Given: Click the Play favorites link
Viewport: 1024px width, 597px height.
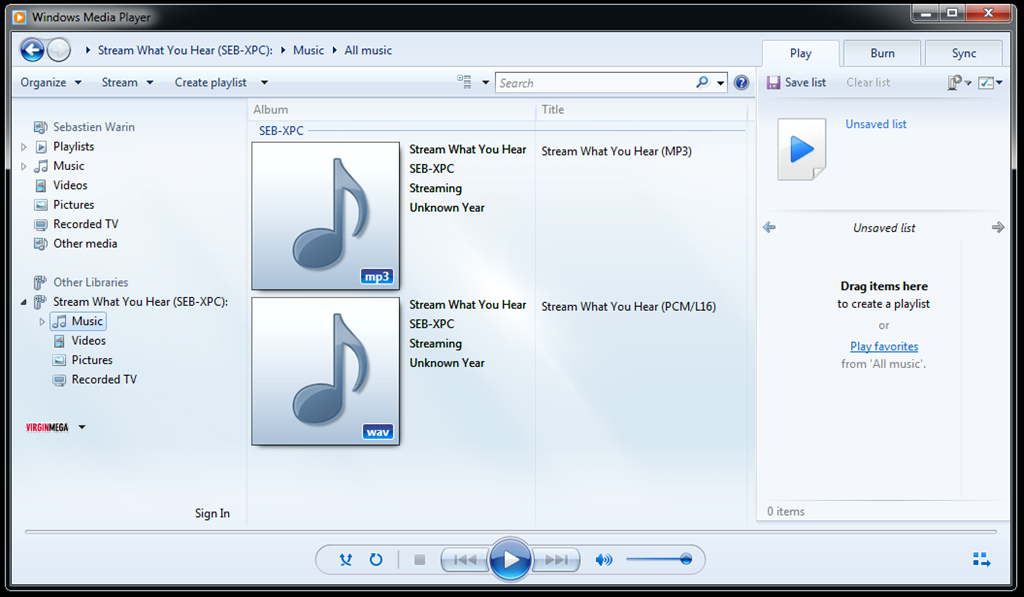Looking at the screenshot, I should pos(884,346).
